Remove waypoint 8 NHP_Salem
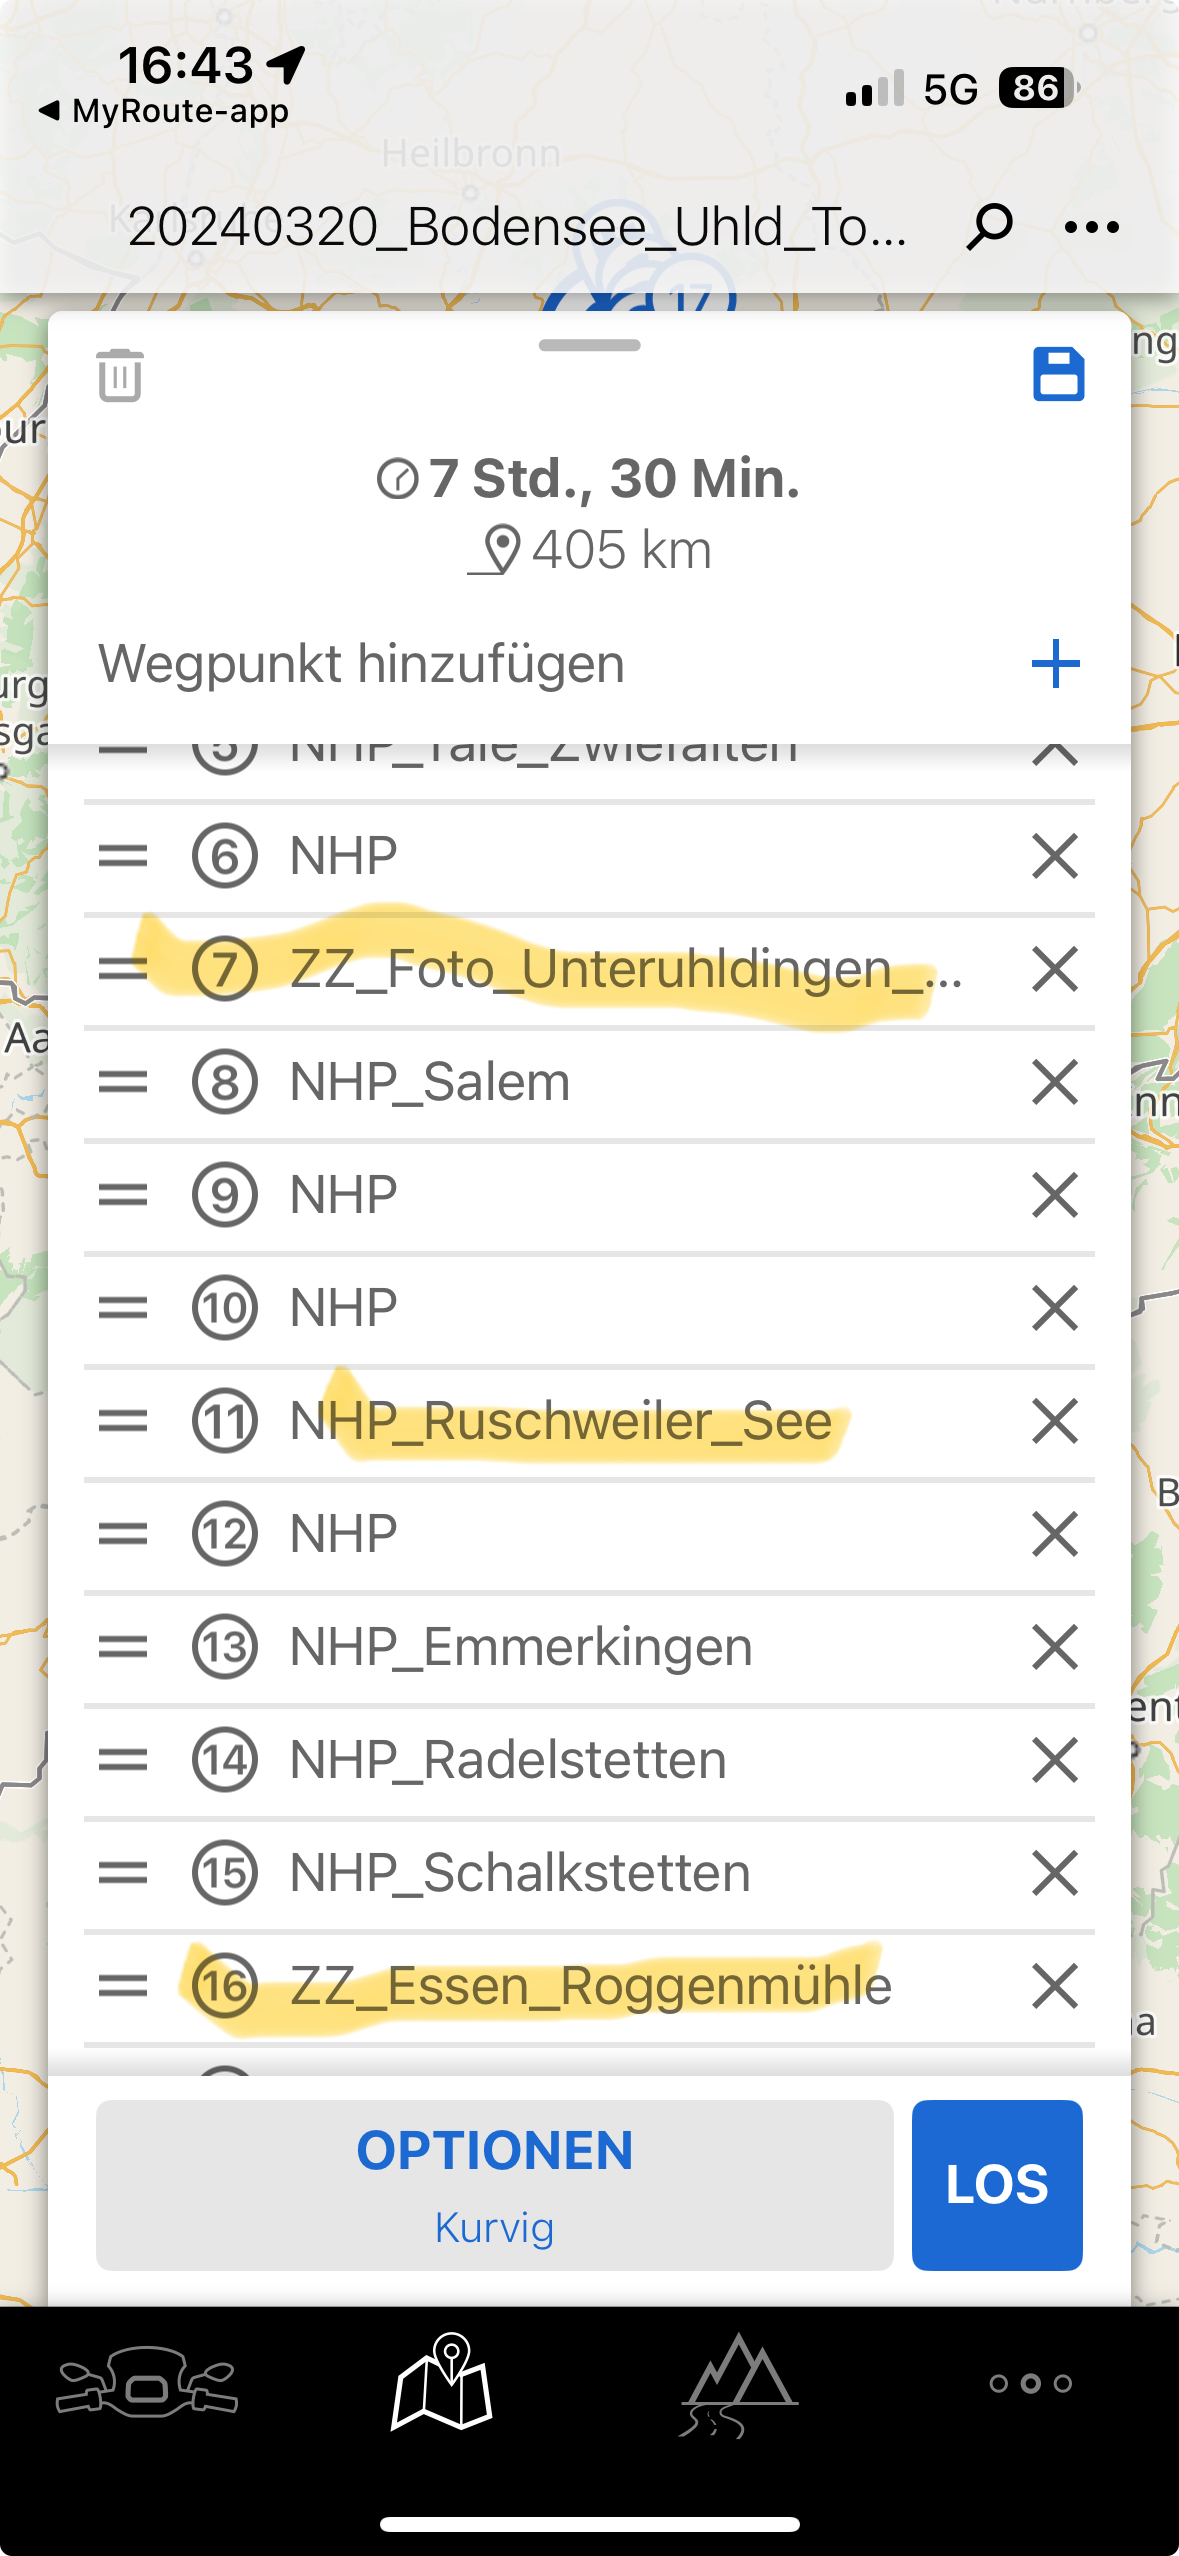 1055,1082
